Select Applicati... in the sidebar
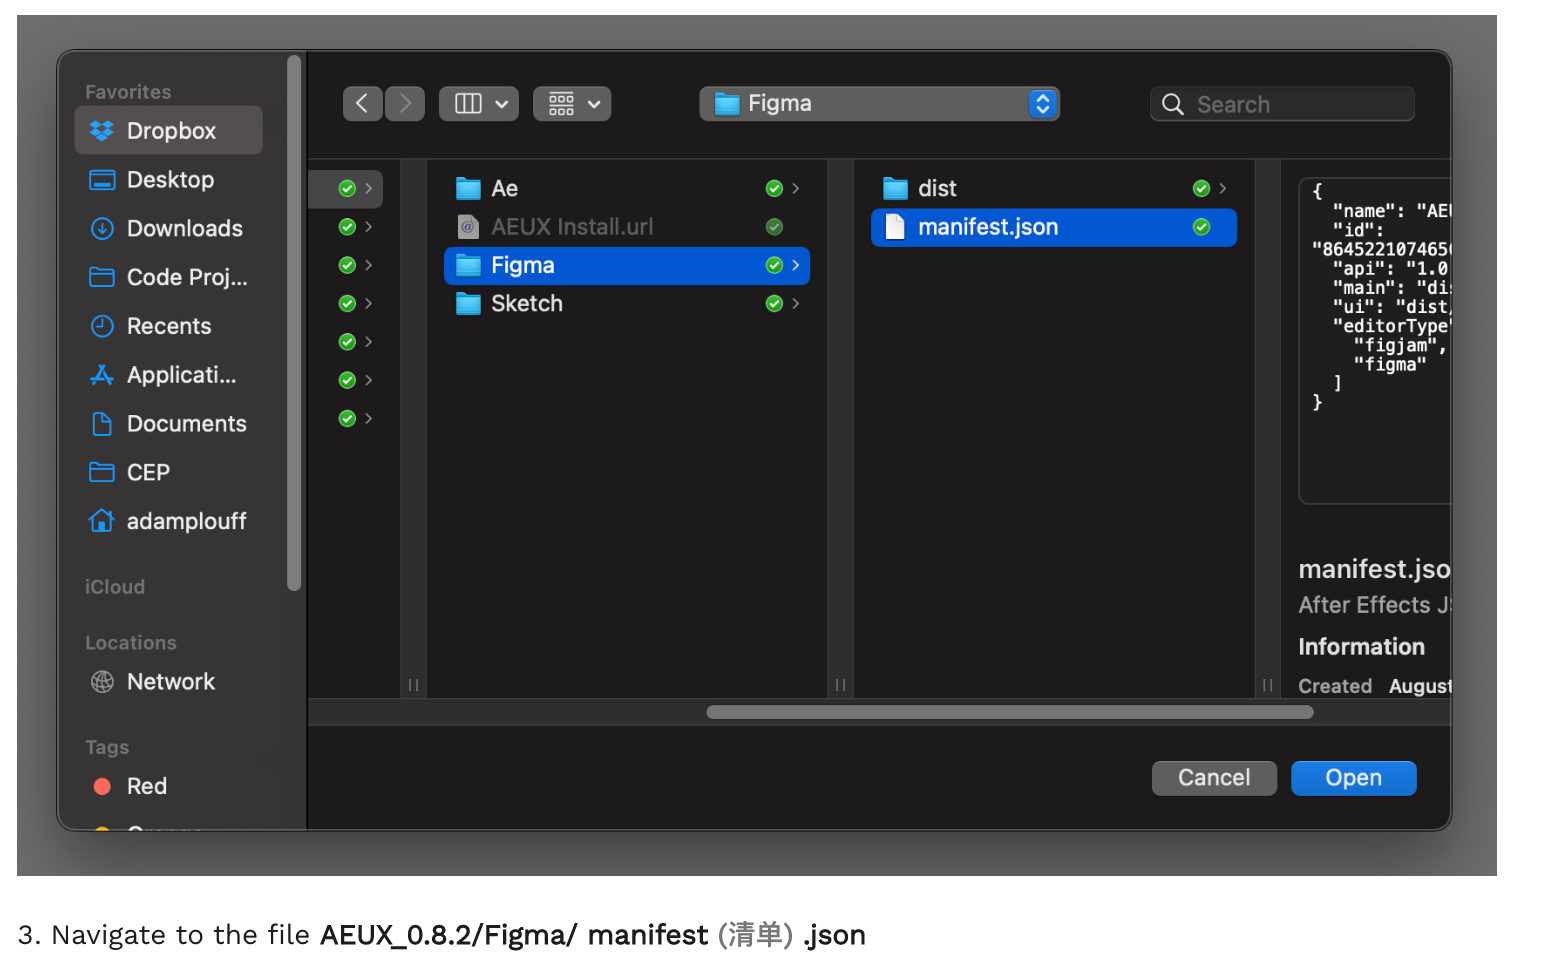The width and height of the screenshot is (1548, 964). click(x=169, y=375)
